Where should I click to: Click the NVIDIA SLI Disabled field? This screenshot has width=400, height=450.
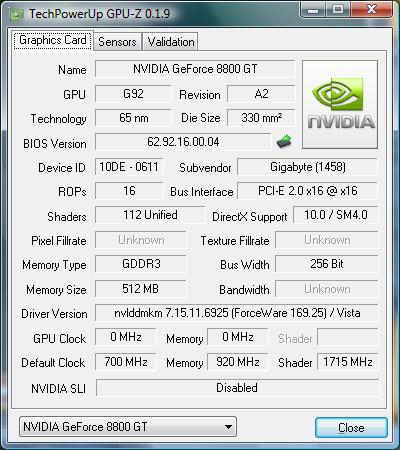[x=237, y=388]
